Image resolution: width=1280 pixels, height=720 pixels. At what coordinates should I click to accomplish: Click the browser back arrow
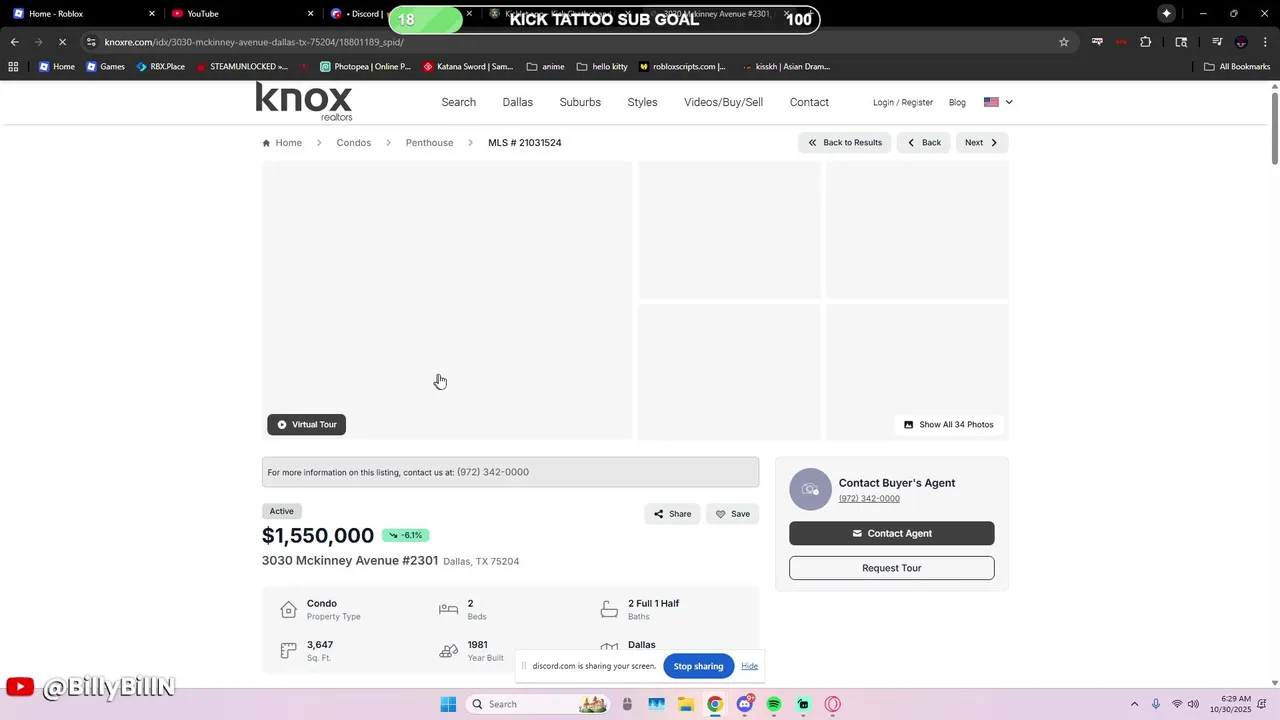point(14,42)
